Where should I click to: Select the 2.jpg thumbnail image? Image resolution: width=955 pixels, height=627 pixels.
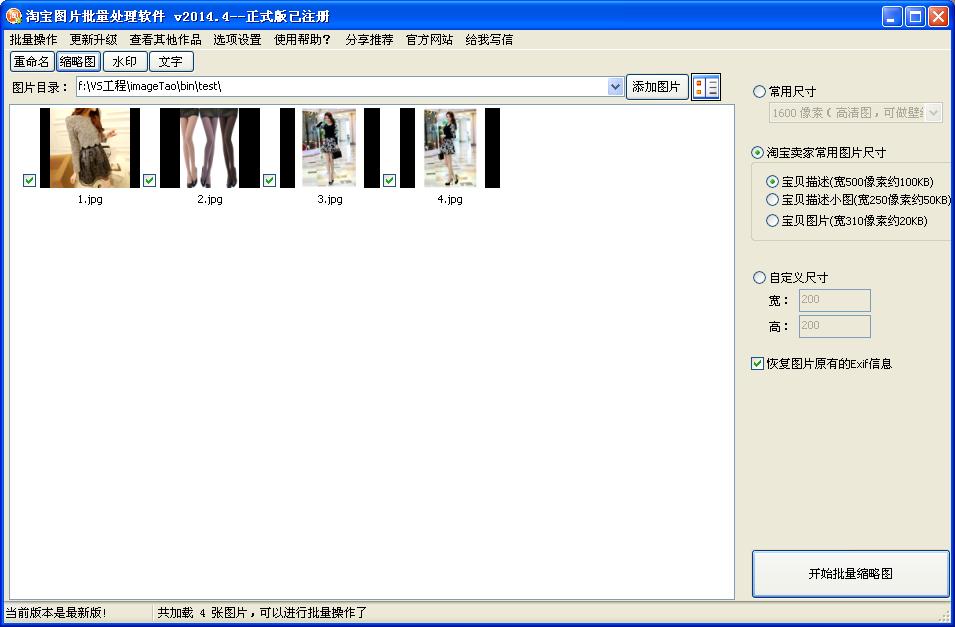tap(210, 148)
